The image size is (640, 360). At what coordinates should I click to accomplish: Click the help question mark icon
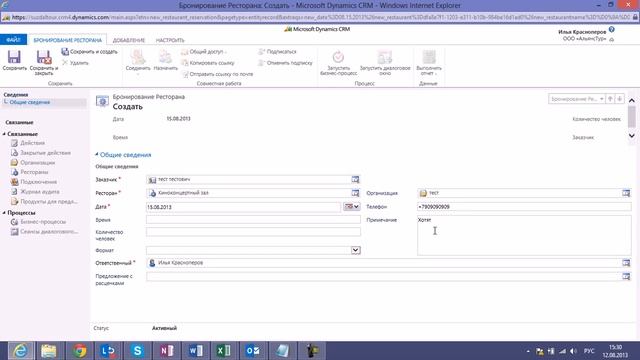click(x=611, y=29)
